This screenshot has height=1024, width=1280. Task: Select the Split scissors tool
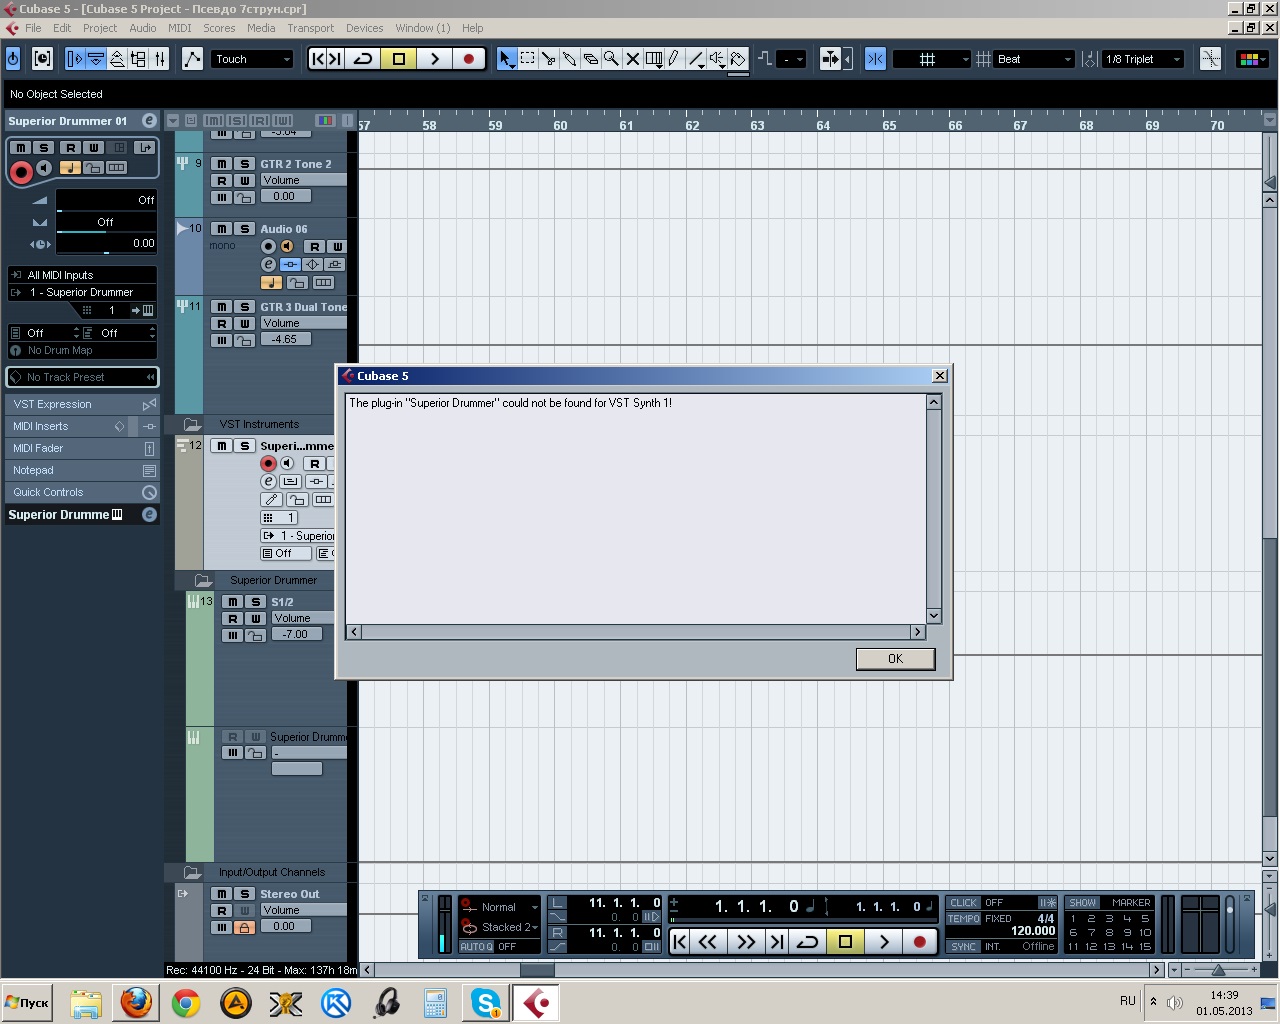tap(548, 59)
